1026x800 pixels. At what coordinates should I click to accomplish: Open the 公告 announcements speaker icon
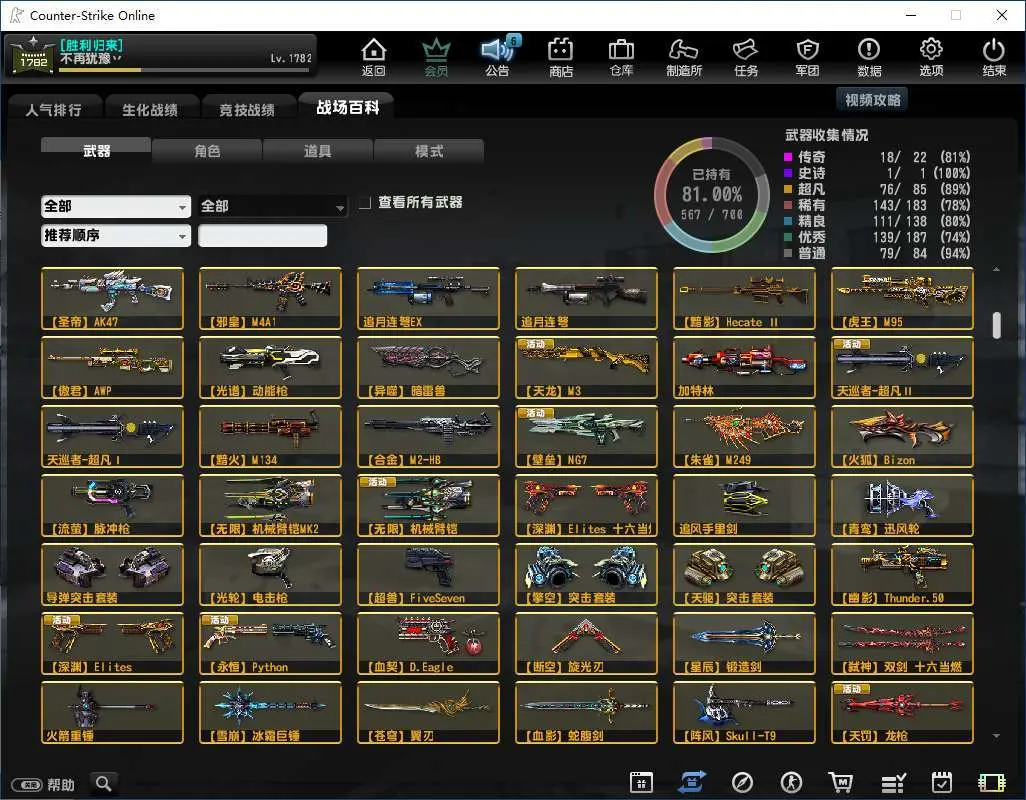[x=499, y=56]
